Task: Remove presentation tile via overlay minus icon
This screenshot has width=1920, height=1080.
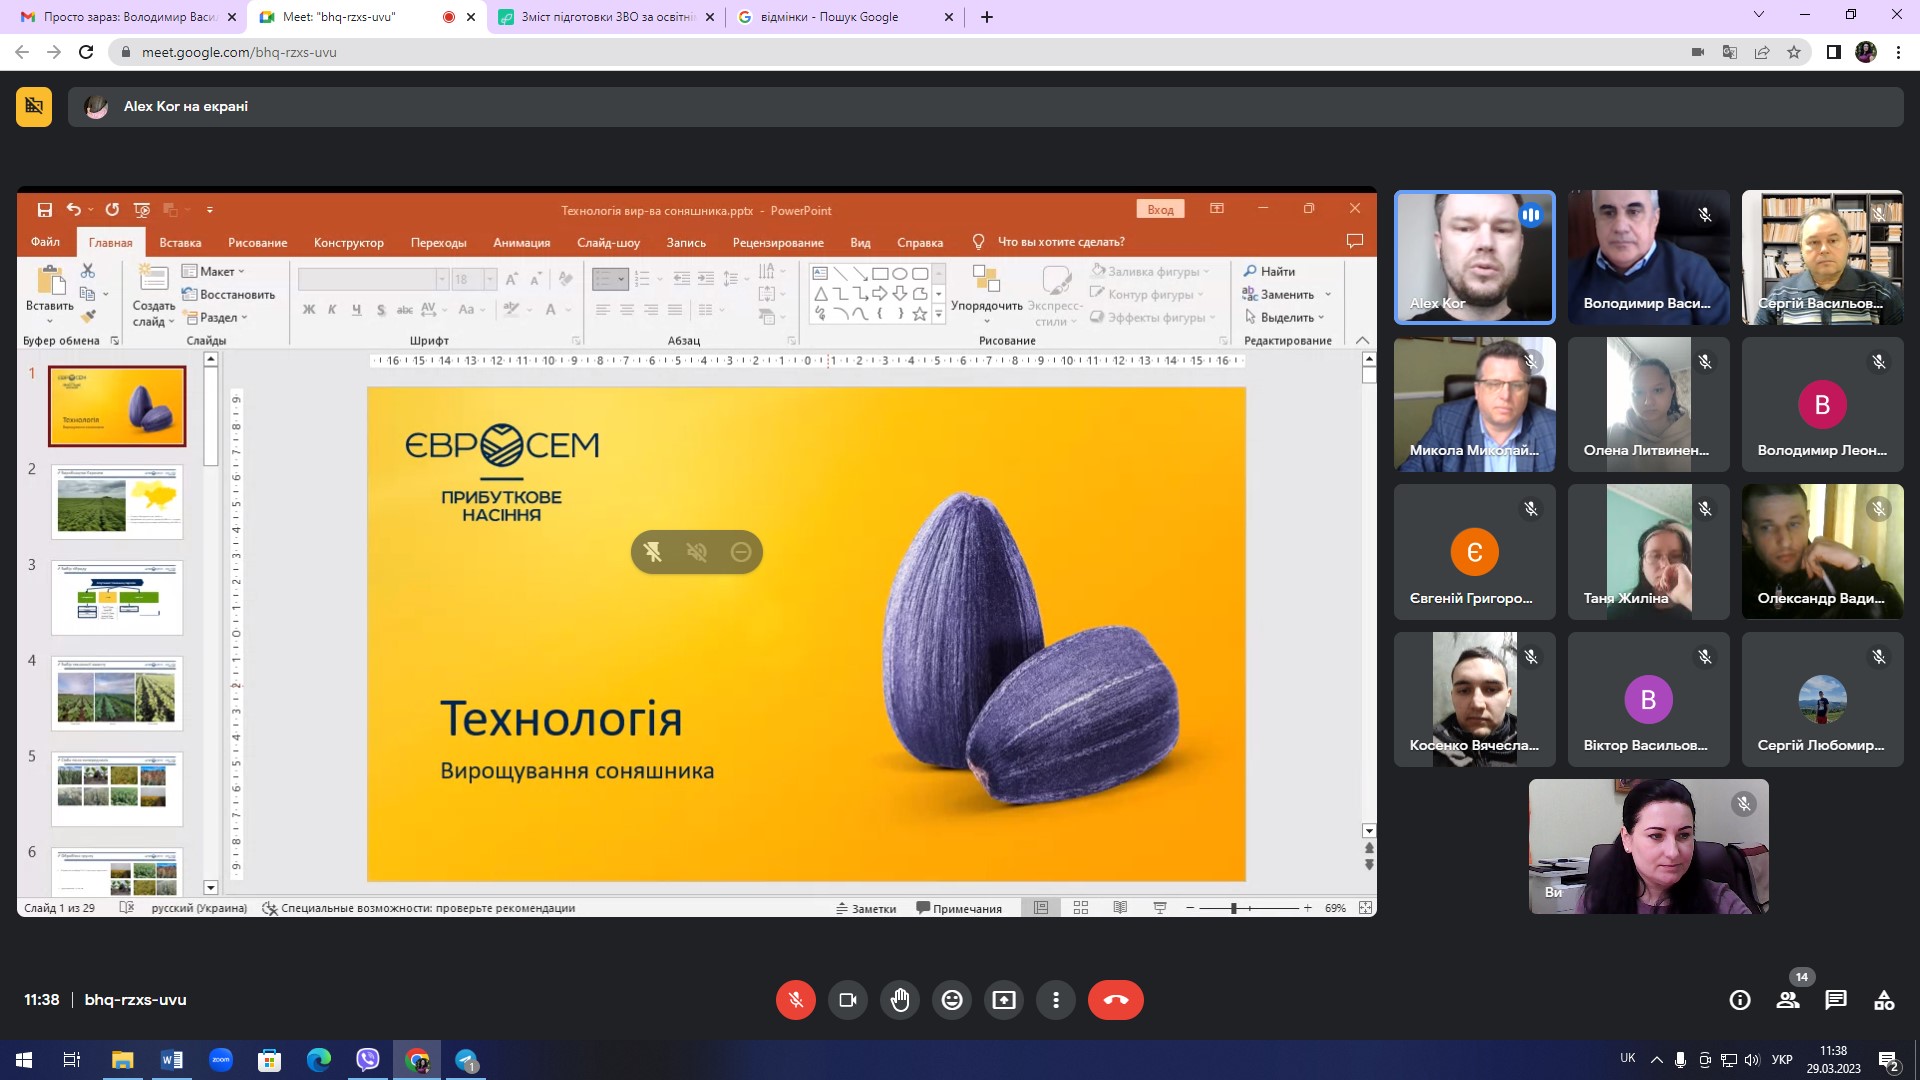Action: (x=741, y=552)
